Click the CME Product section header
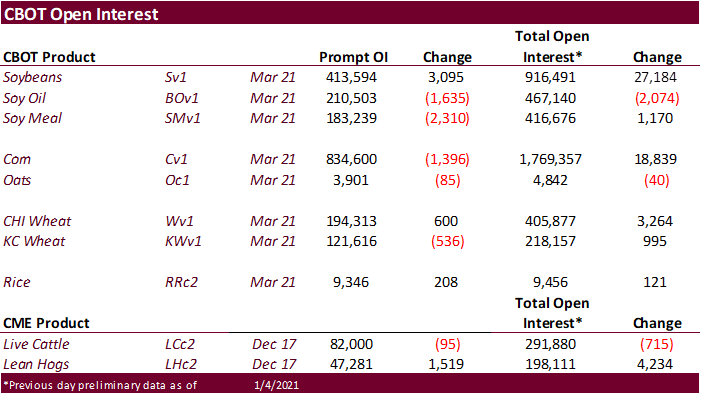 pos(46,323)
